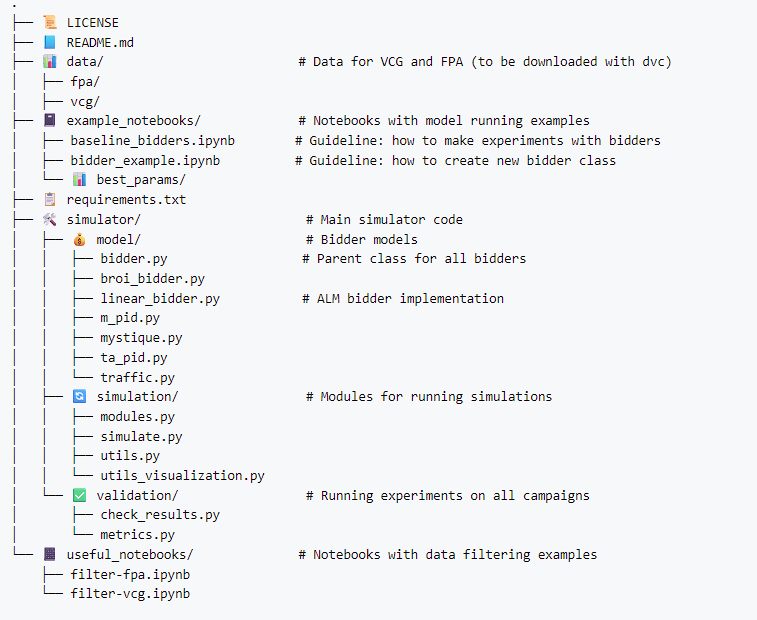Image resolution: width=757 pixels, height=620 pixels.
Task: Click the money bag icon beside model/
Action: coord(79,240)
